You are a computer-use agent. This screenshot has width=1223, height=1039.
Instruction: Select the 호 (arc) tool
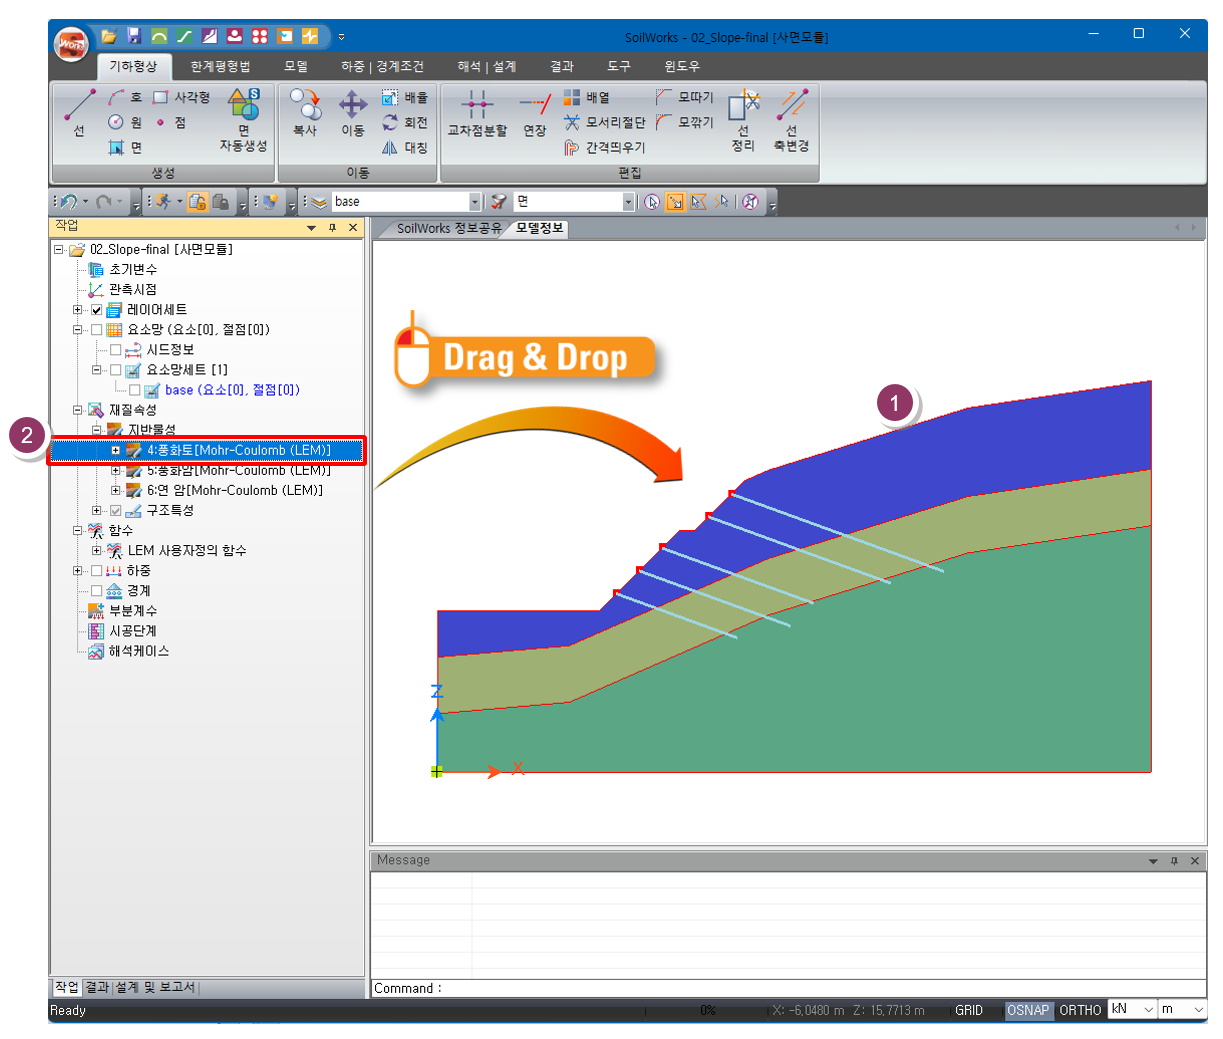125,97
